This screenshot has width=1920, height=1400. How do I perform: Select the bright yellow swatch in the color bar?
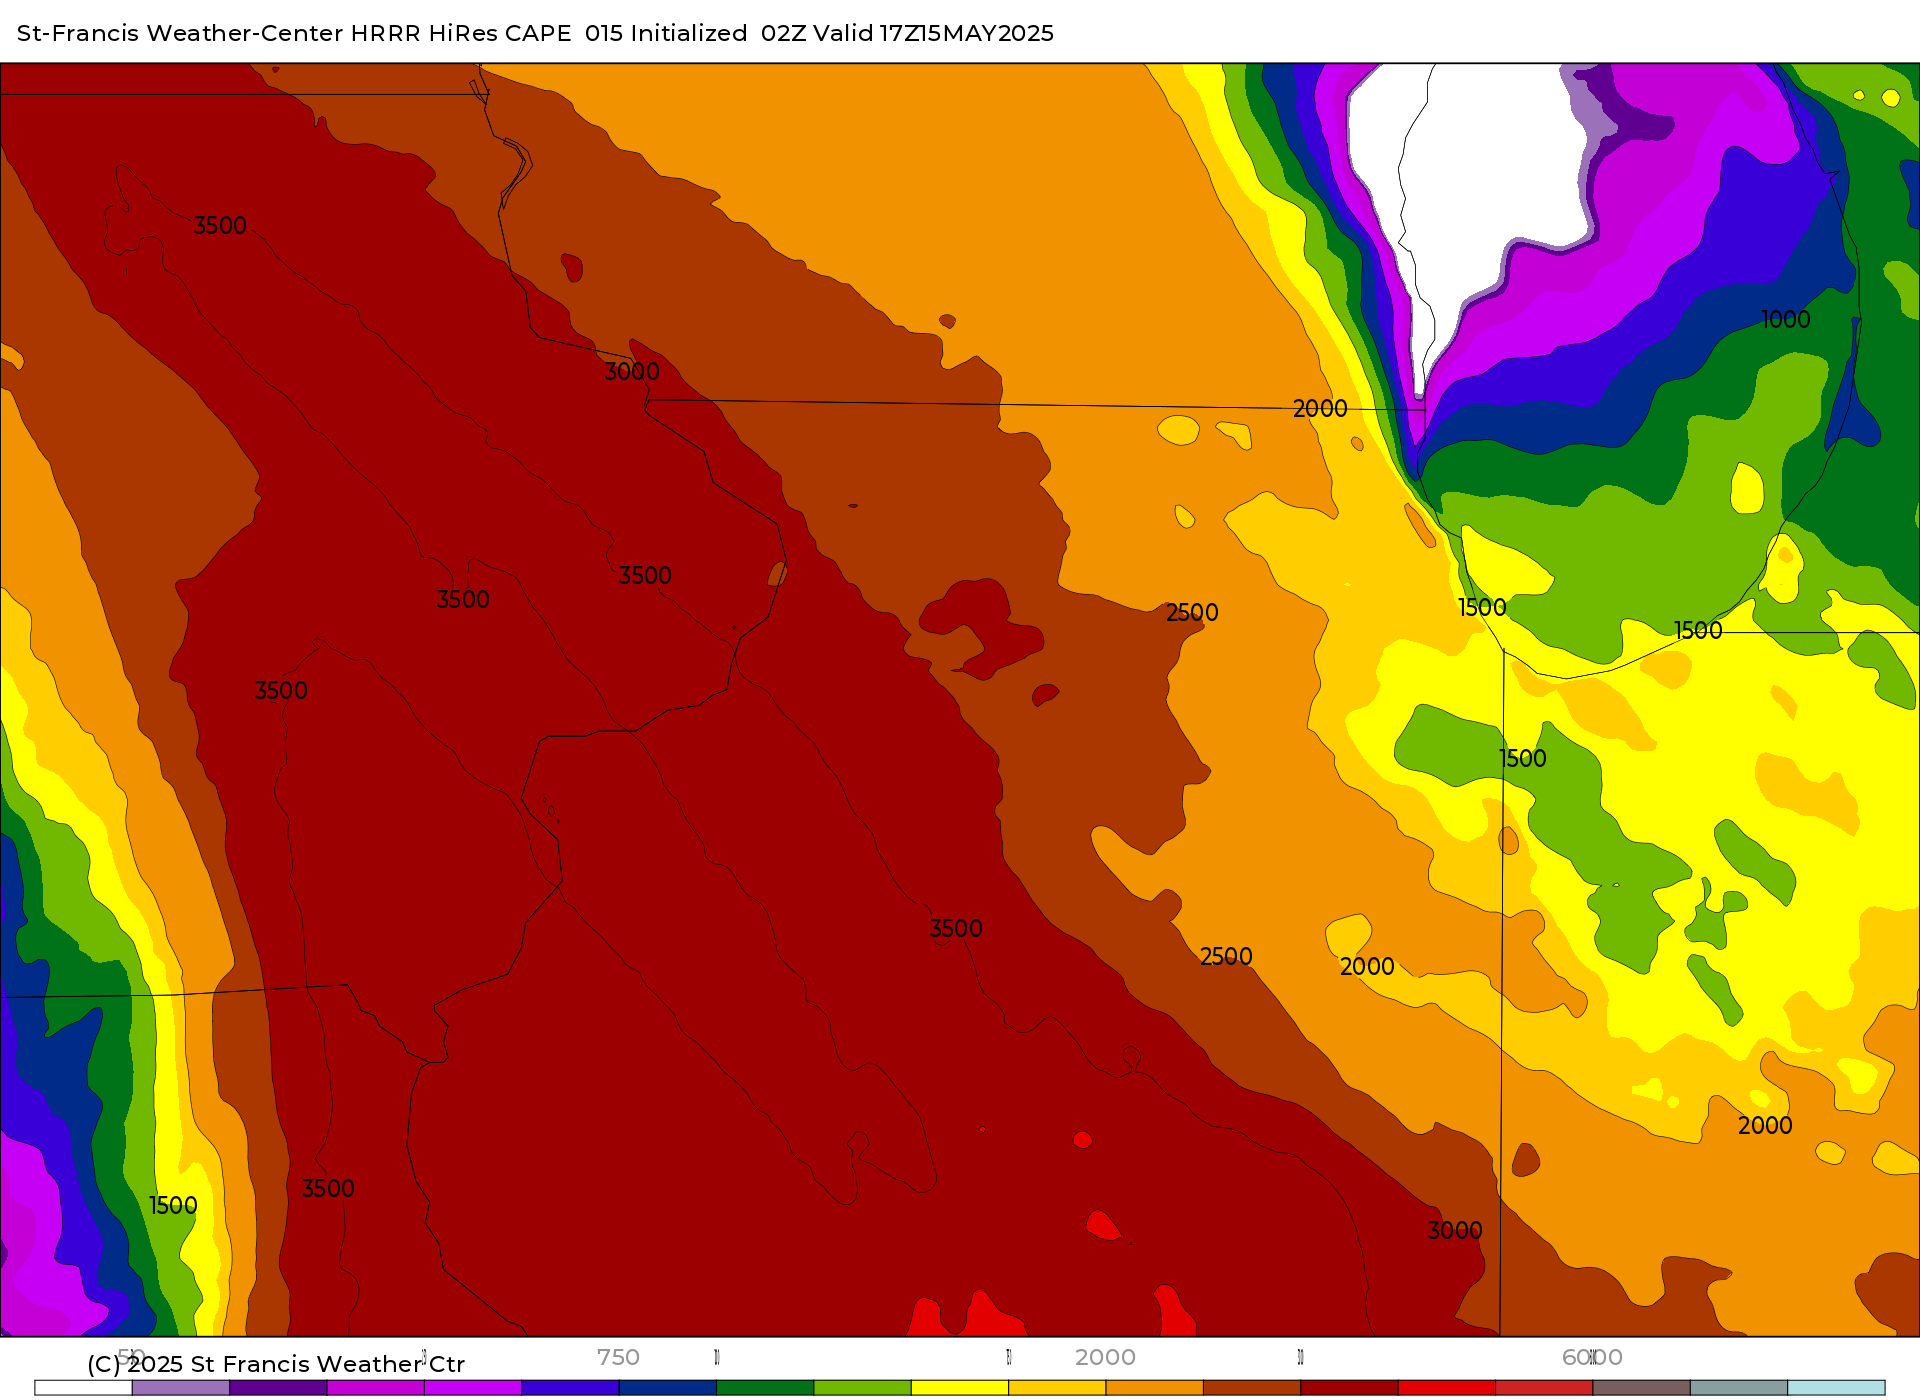click(x=960, y=1388)
